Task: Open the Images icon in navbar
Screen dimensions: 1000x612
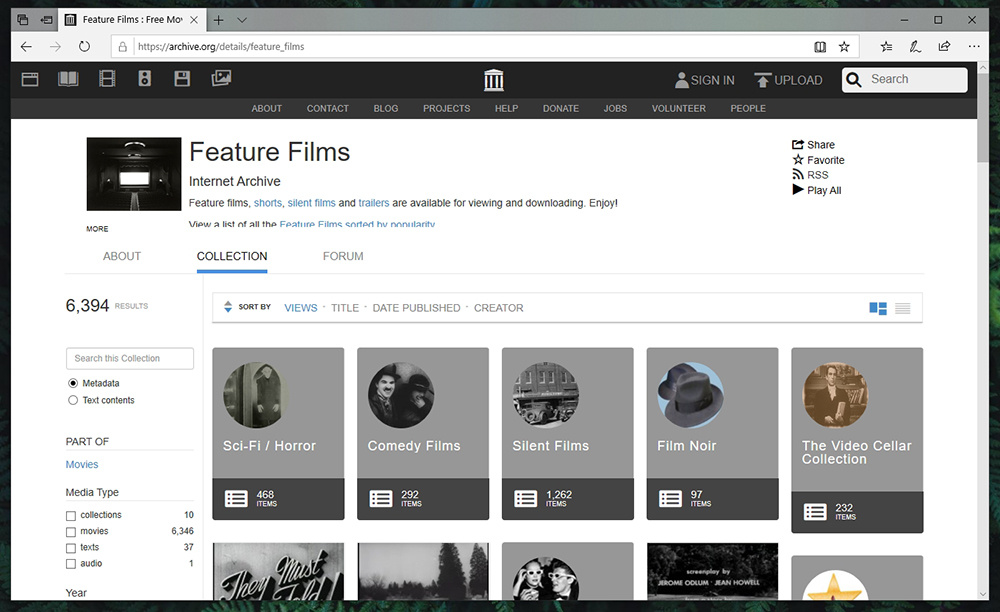Action: [221, 78]
